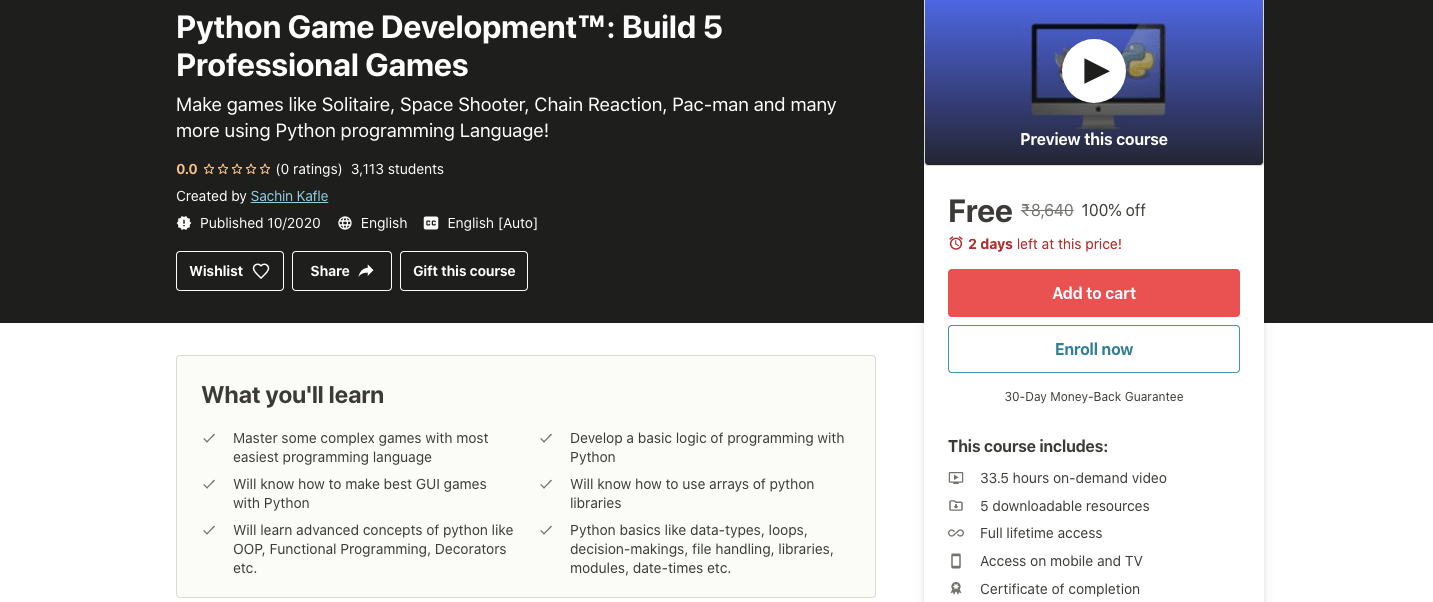Click the course subtitle description
The height and width of the screenshot is (602, 1433).
point(506,117)
